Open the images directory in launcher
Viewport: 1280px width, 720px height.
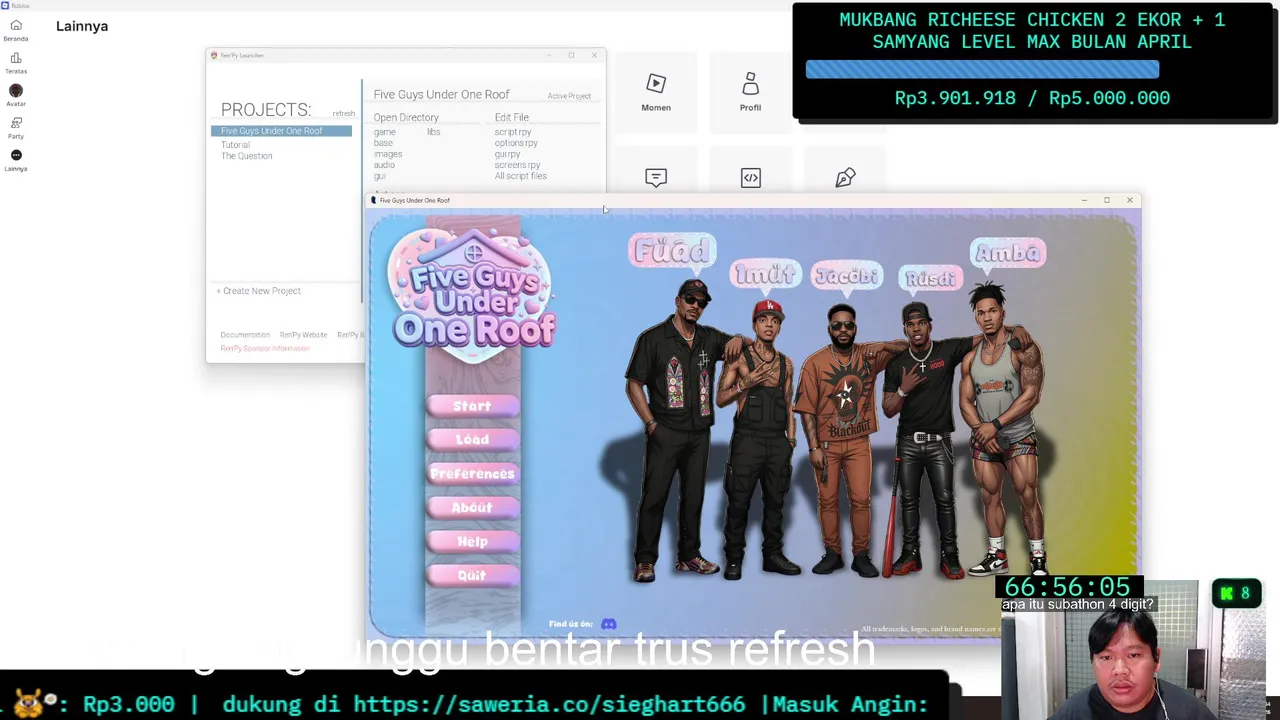click(388, 154)
